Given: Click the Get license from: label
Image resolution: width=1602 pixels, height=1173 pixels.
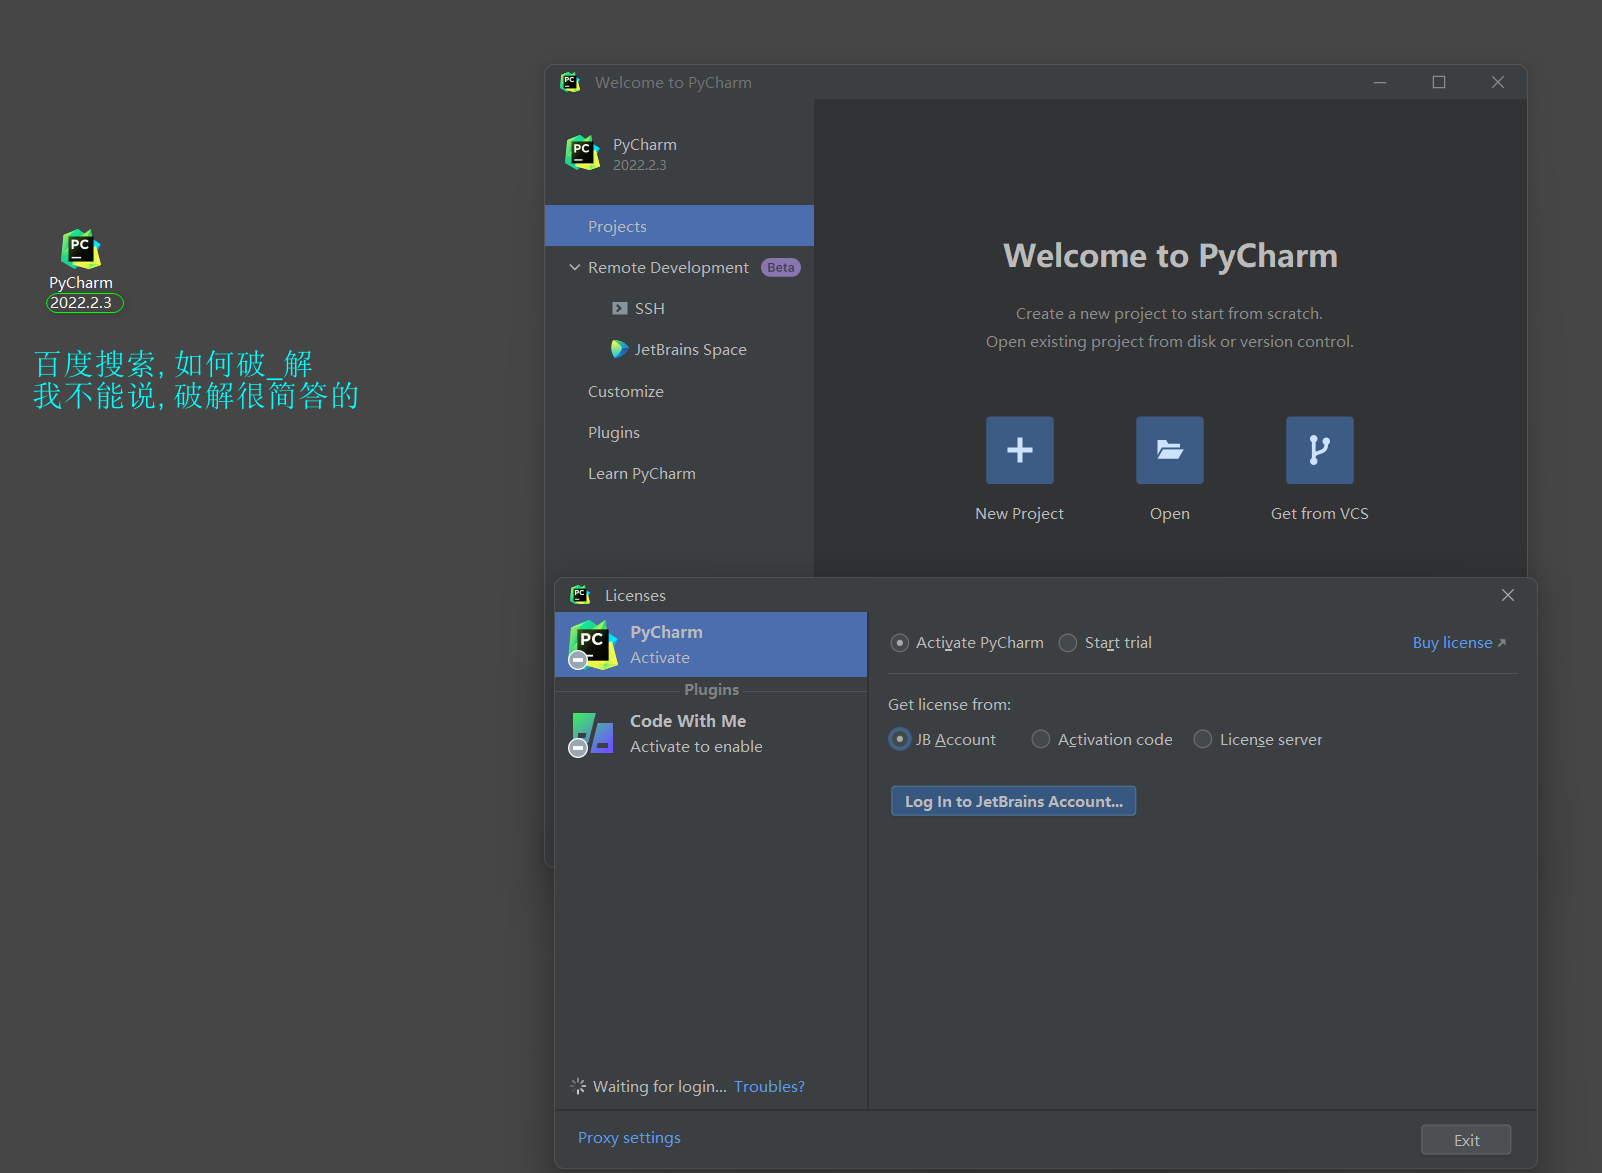Looking at the screenshot, I should 949,704.
